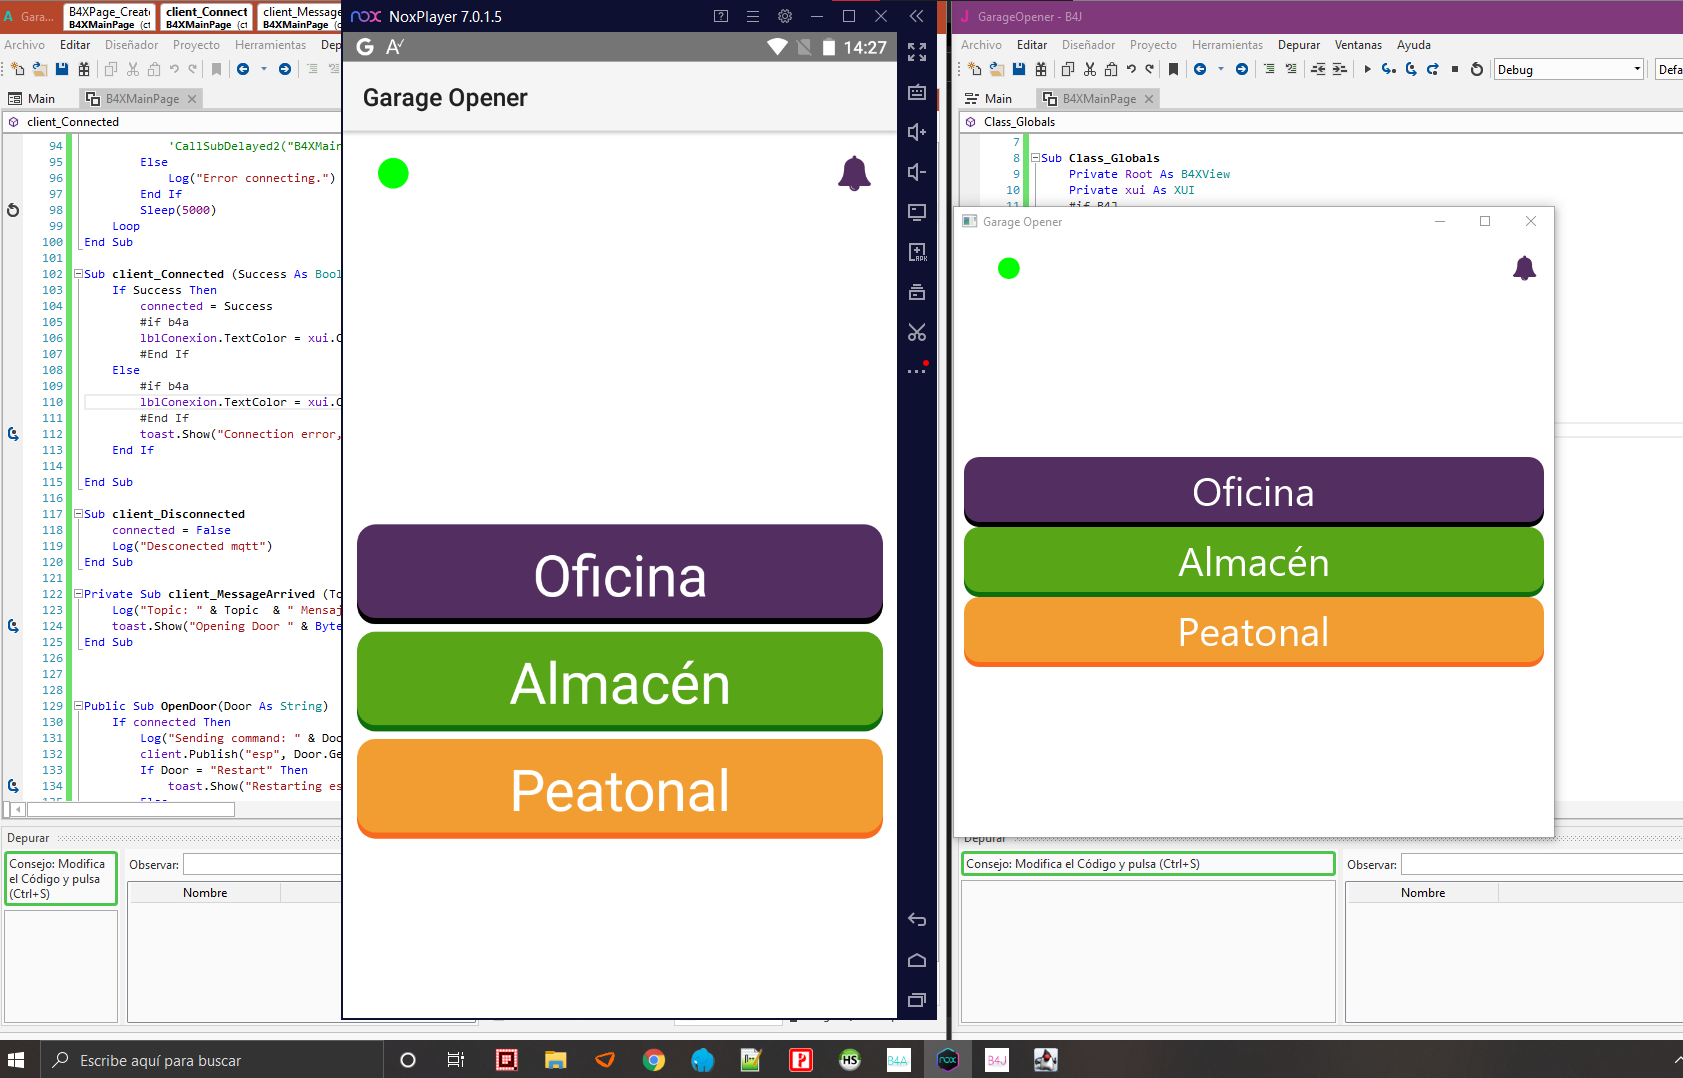Collapse Sub client_Connected code block
1683x1078 pixels.
(78, 274)
